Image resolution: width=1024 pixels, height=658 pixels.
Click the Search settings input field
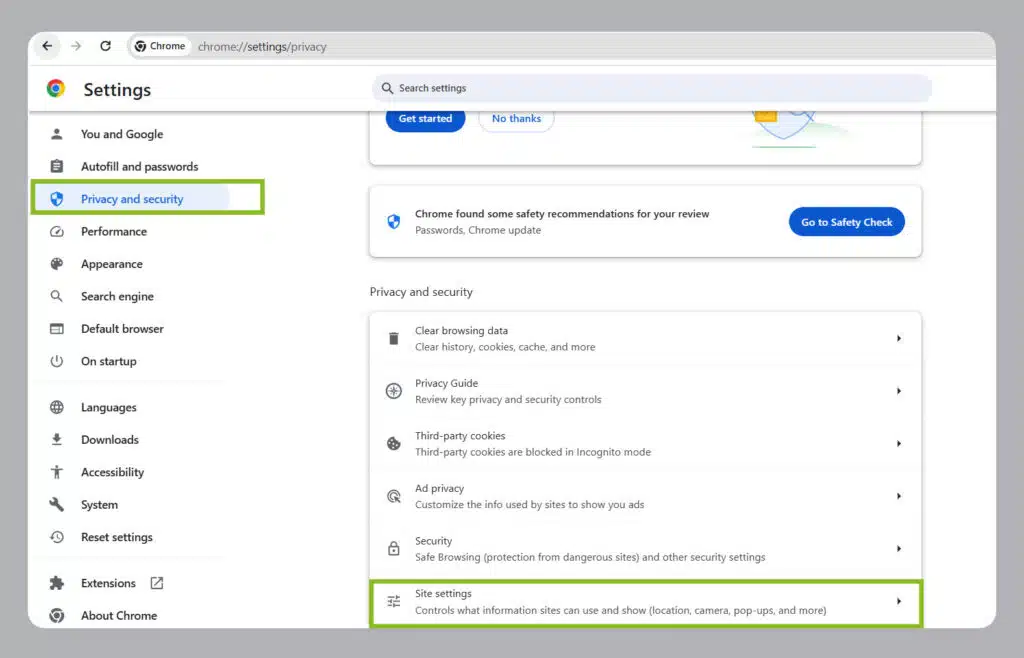coord(652,88)
